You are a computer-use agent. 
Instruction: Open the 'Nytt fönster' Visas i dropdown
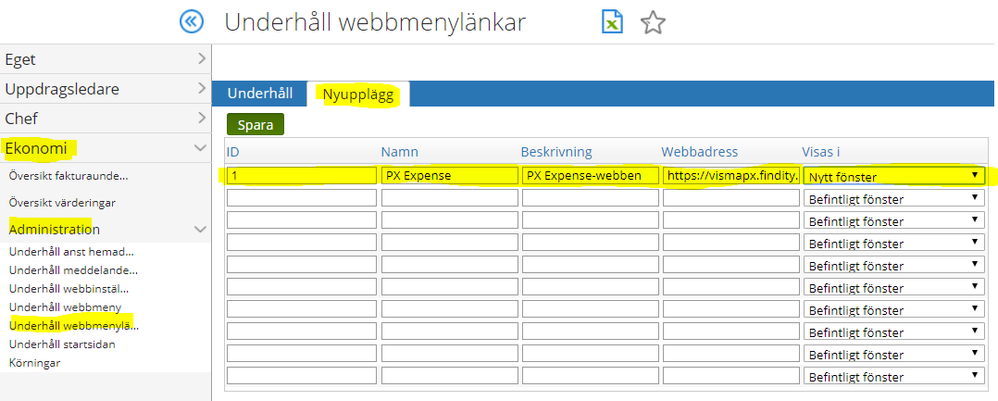894,176
